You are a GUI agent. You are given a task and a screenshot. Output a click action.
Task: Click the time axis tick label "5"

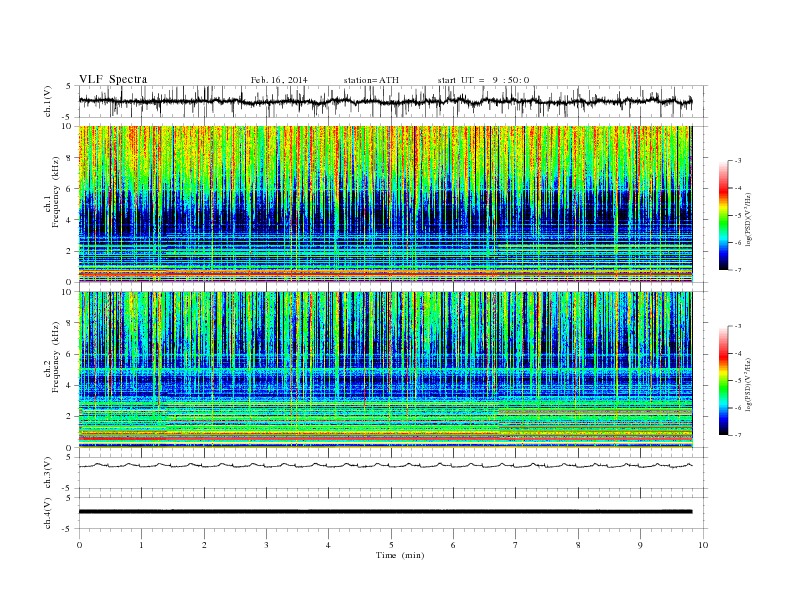point(391,545)
